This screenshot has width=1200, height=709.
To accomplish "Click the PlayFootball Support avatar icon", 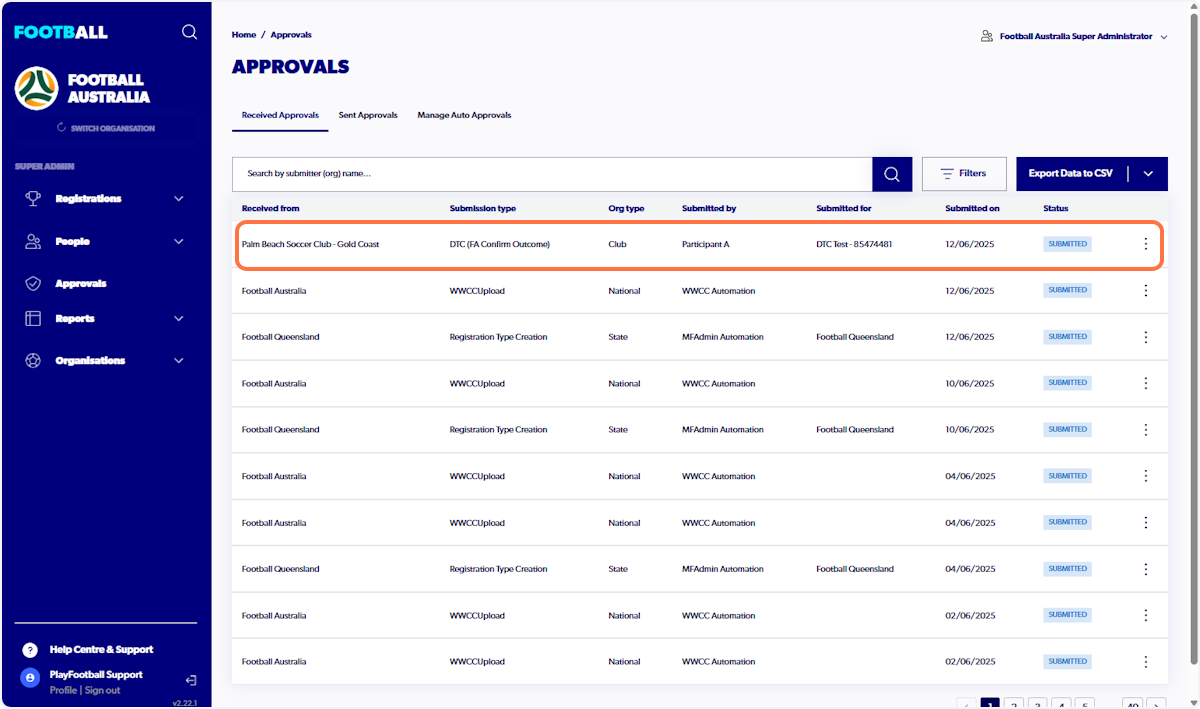I will 30,678.
